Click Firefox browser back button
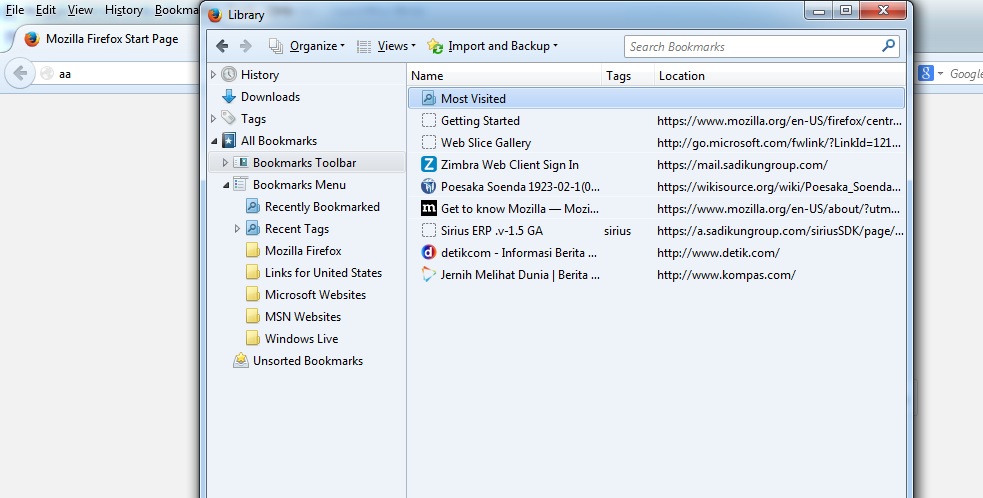This screenshot has height=498, width=983. click(19, 73)
